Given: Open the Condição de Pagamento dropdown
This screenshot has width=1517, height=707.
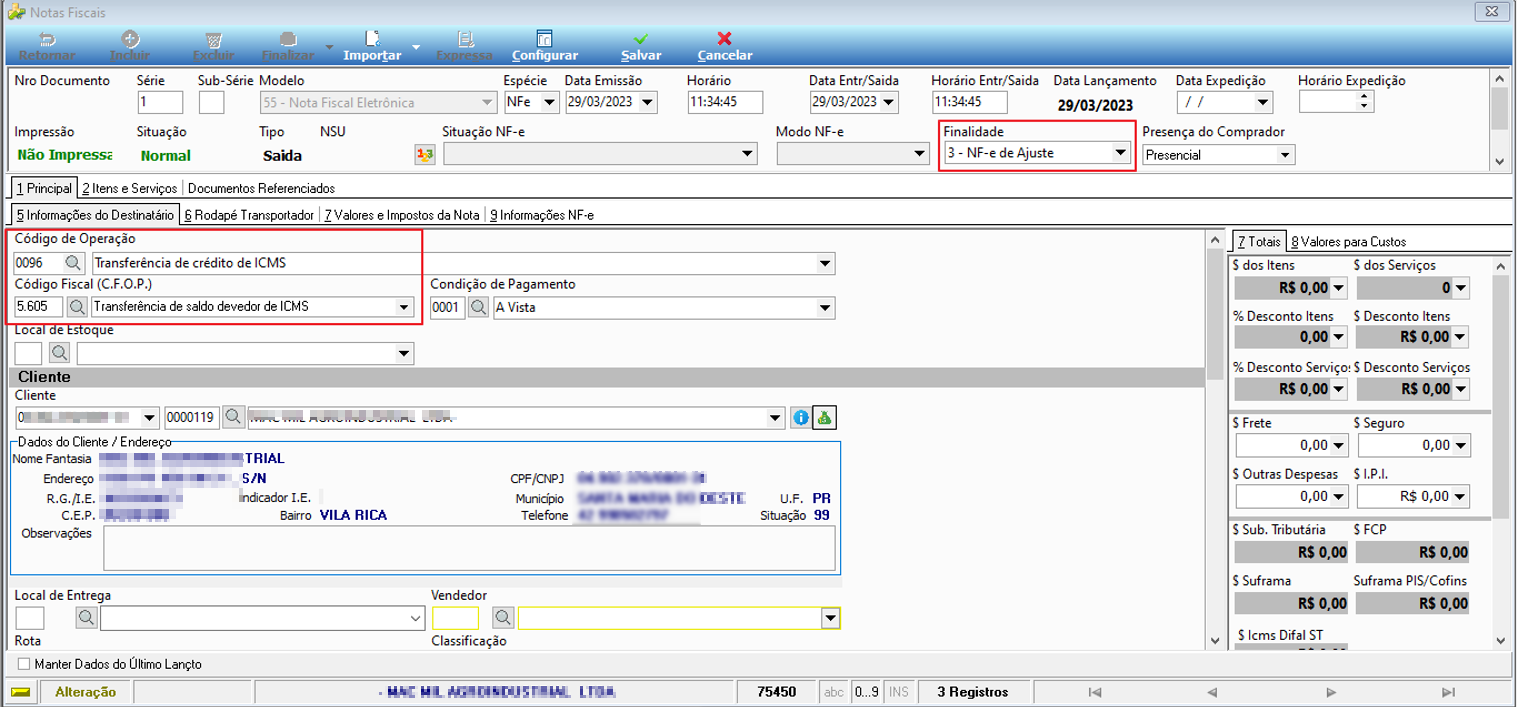Looking at the screenshot, I should point(826,307).
